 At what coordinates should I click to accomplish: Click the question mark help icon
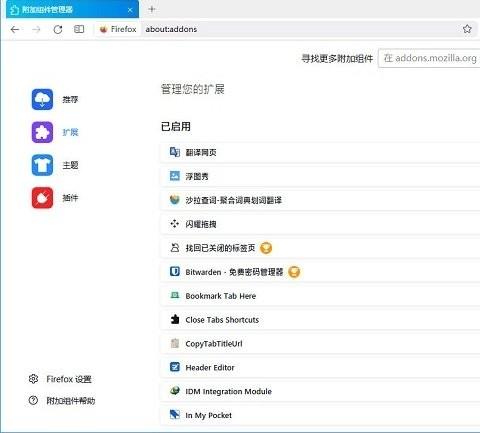pyautogui.click(x=33, y=400)
